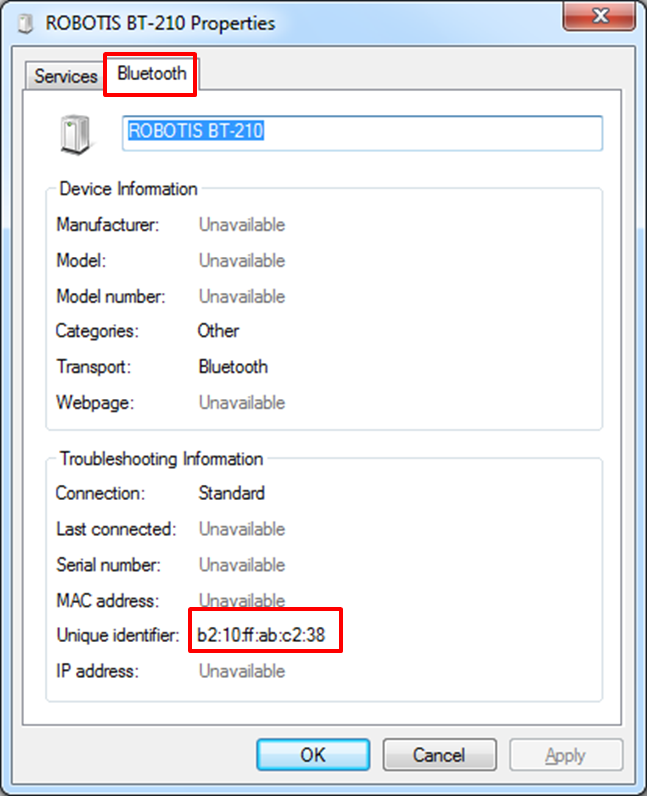
Task: Click the Device Information group heading
Action: coord(128,189)
